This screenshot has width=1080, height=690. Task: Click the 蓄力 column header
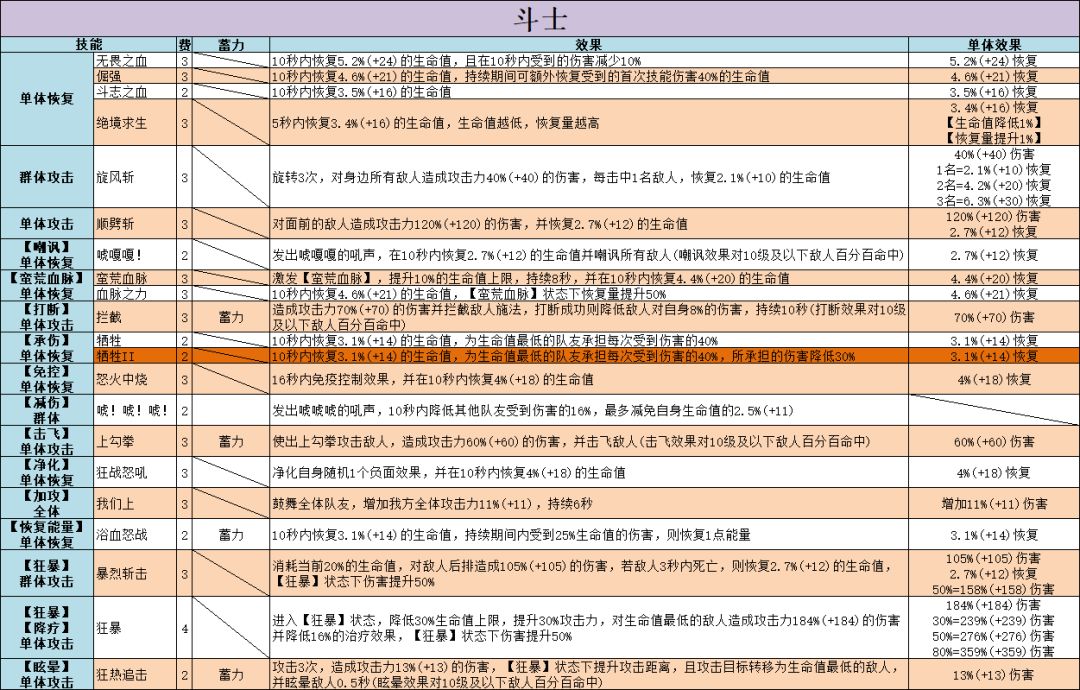[x=231, y=45]
